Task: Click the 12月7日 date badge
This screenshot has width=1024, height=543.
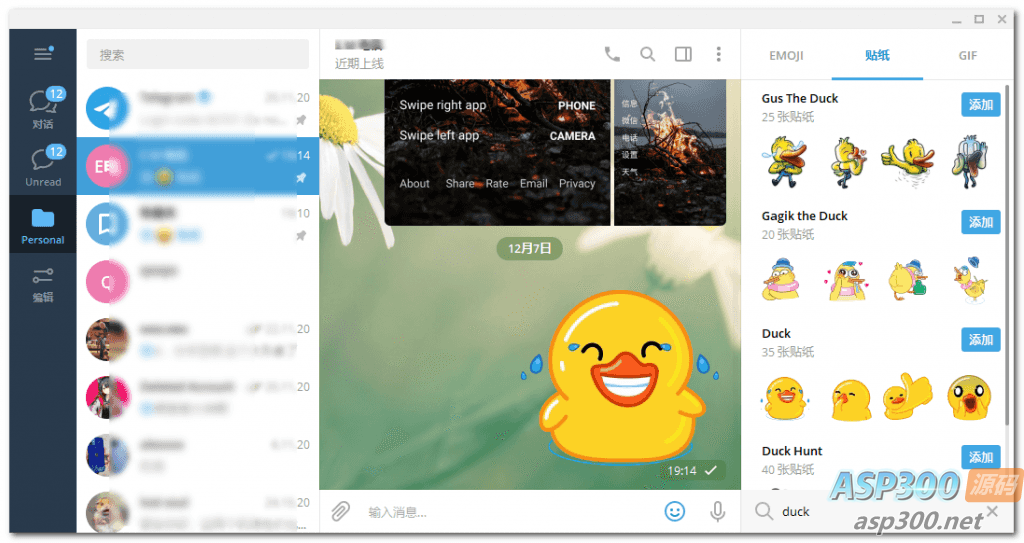Action: pyautogui.click(x=530, y=248)
